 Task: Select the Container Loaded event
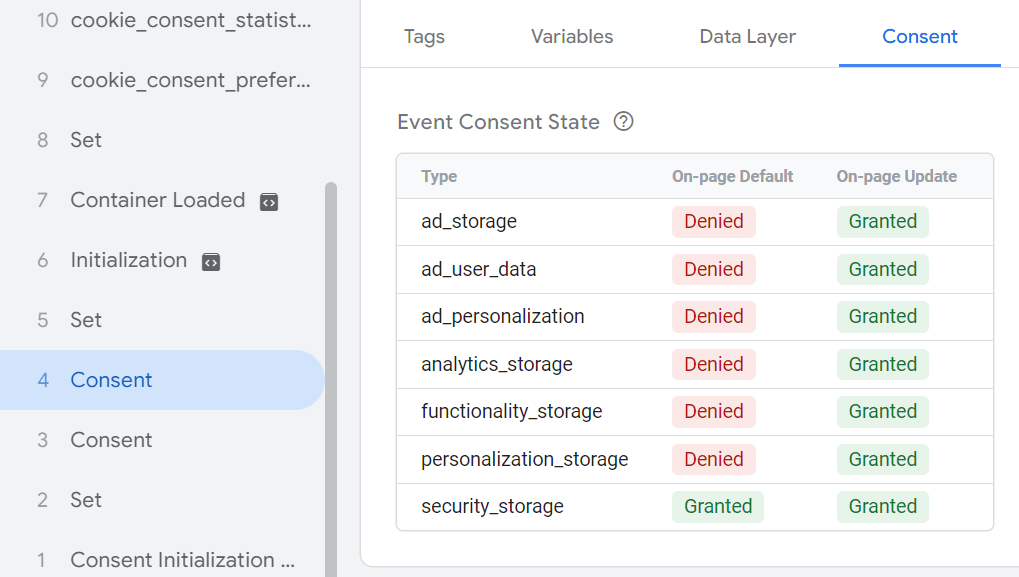coord(157,200)
